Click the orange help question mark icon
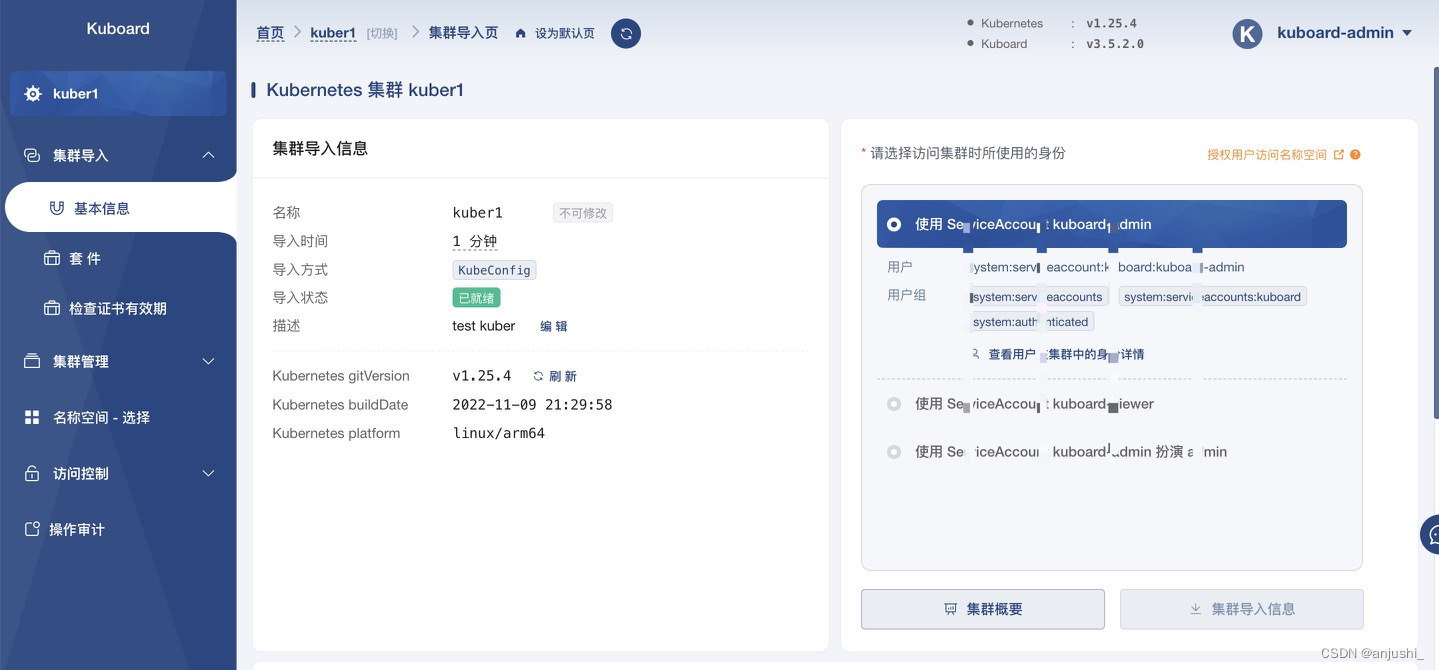The width and height of the screenshot is (1439, 670). coord(1355,155)
